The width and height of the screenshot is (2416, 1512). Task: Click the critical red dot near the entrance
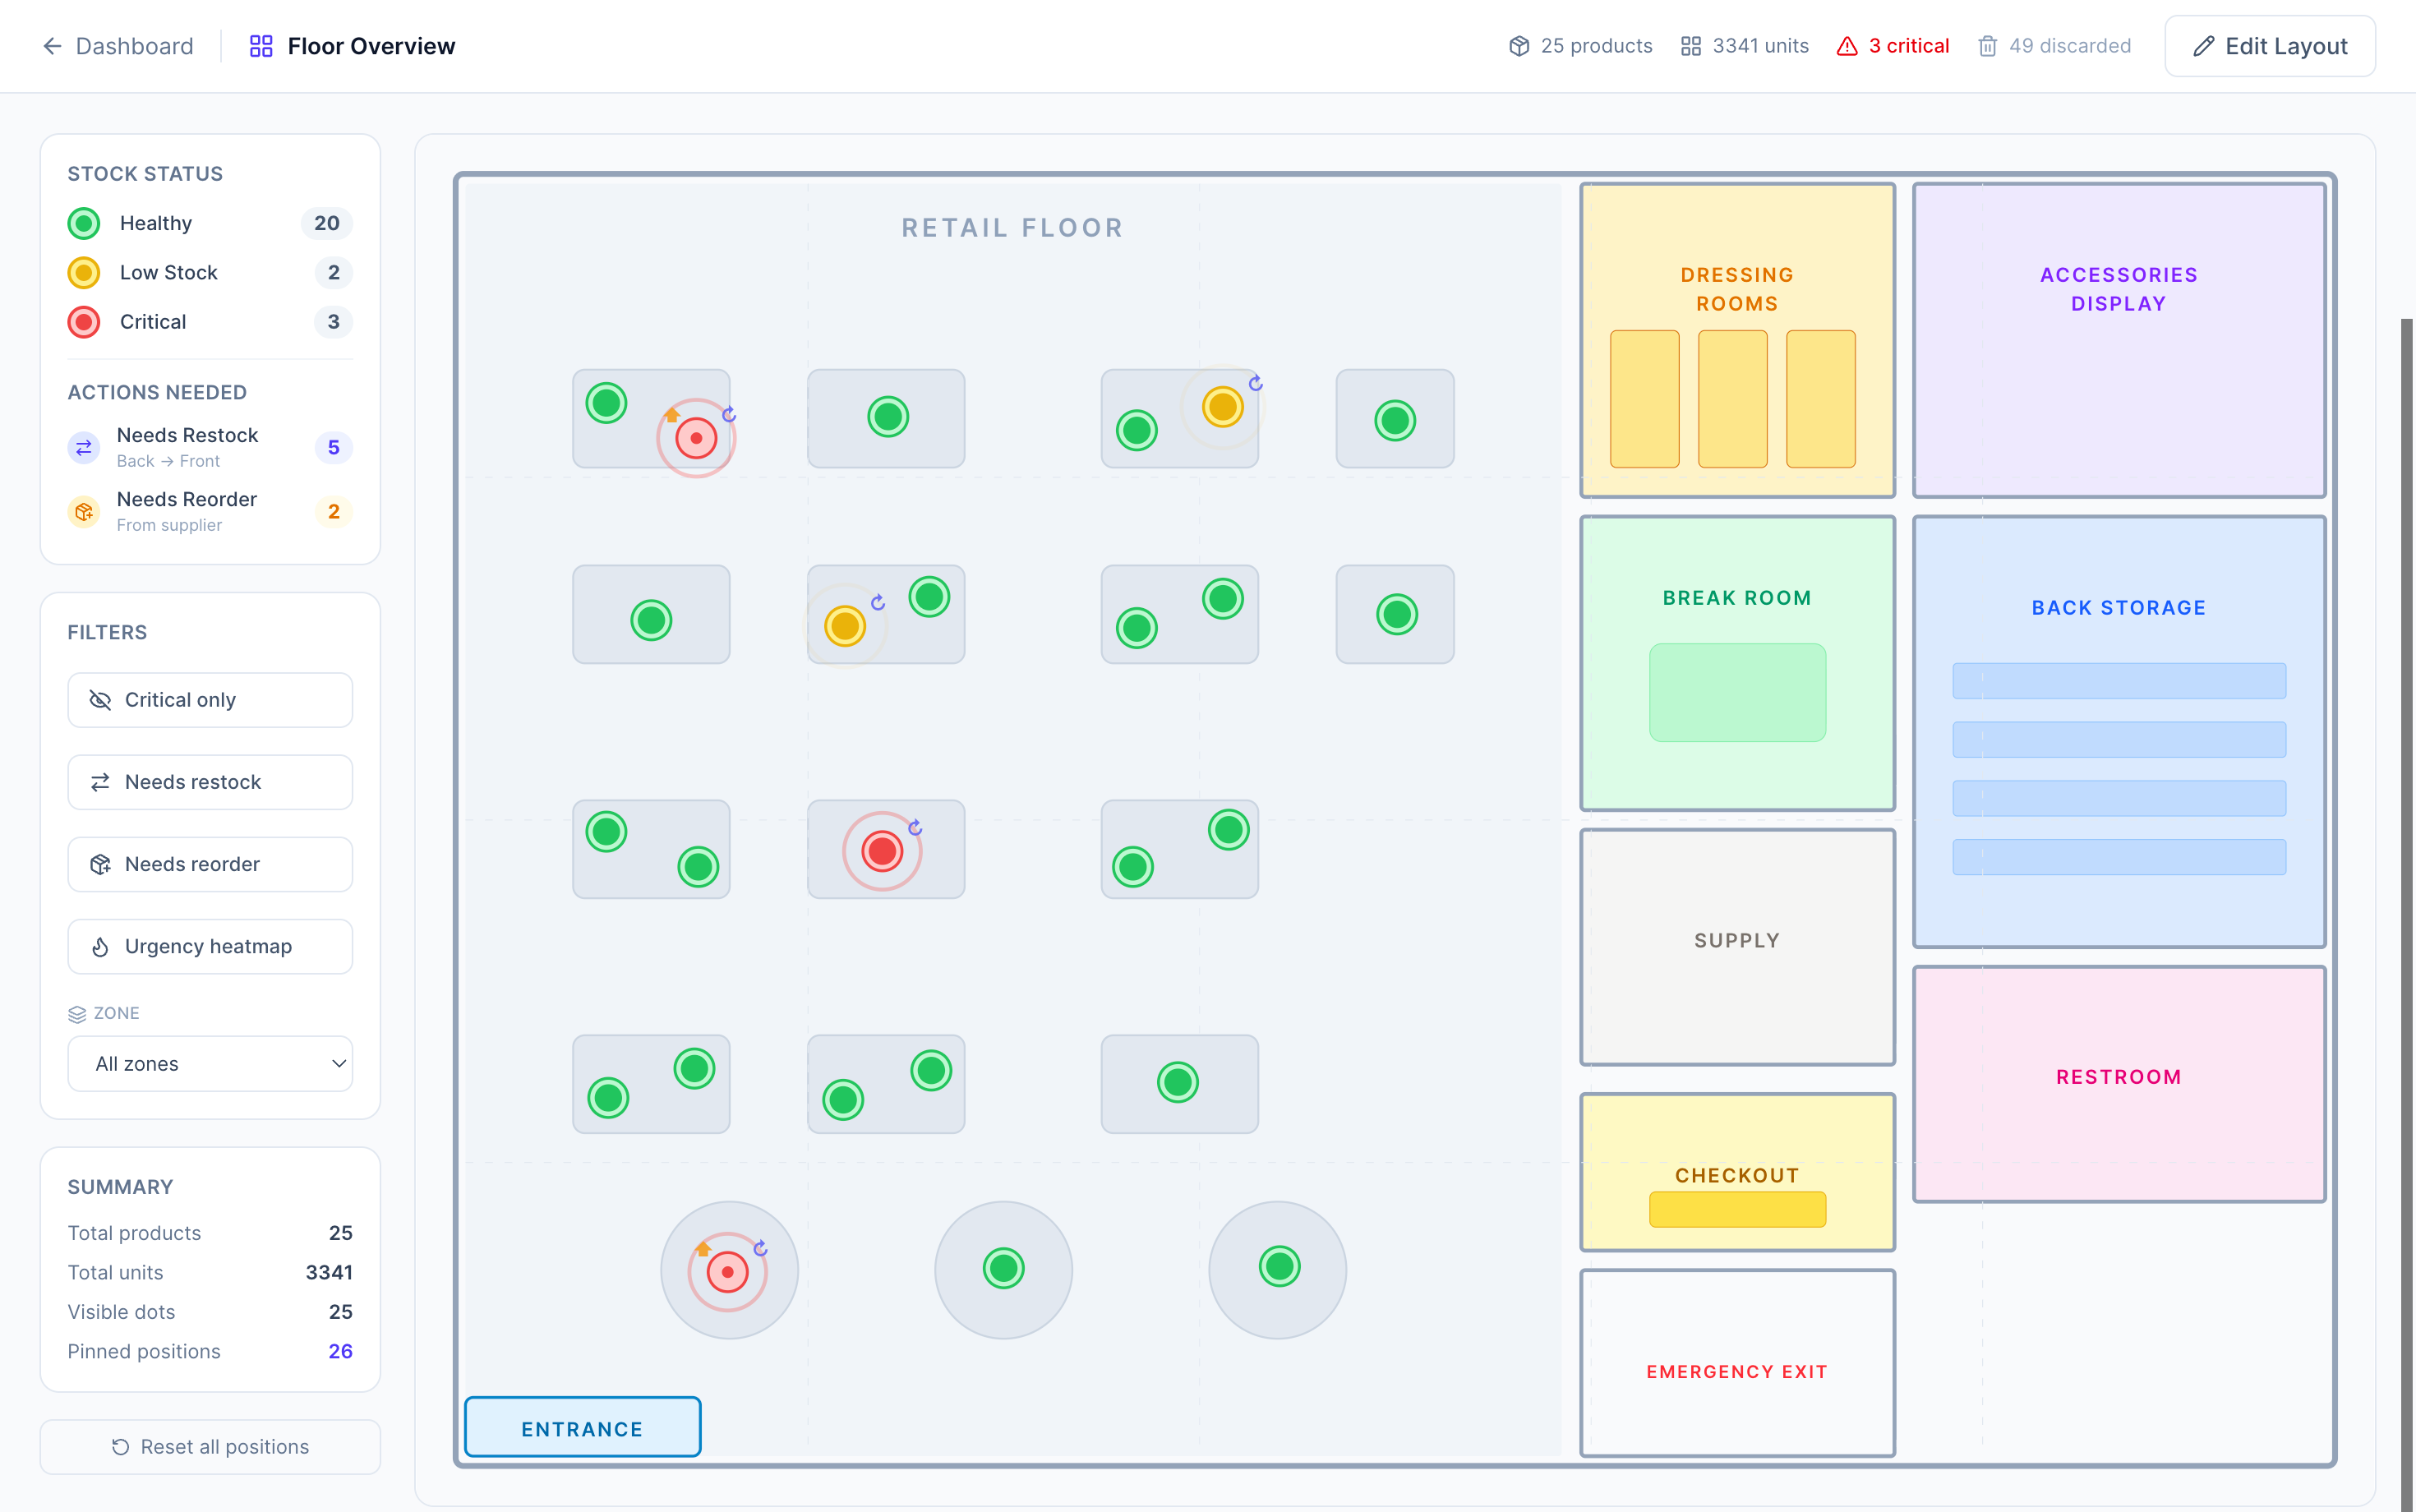[x=727, y=1272]
